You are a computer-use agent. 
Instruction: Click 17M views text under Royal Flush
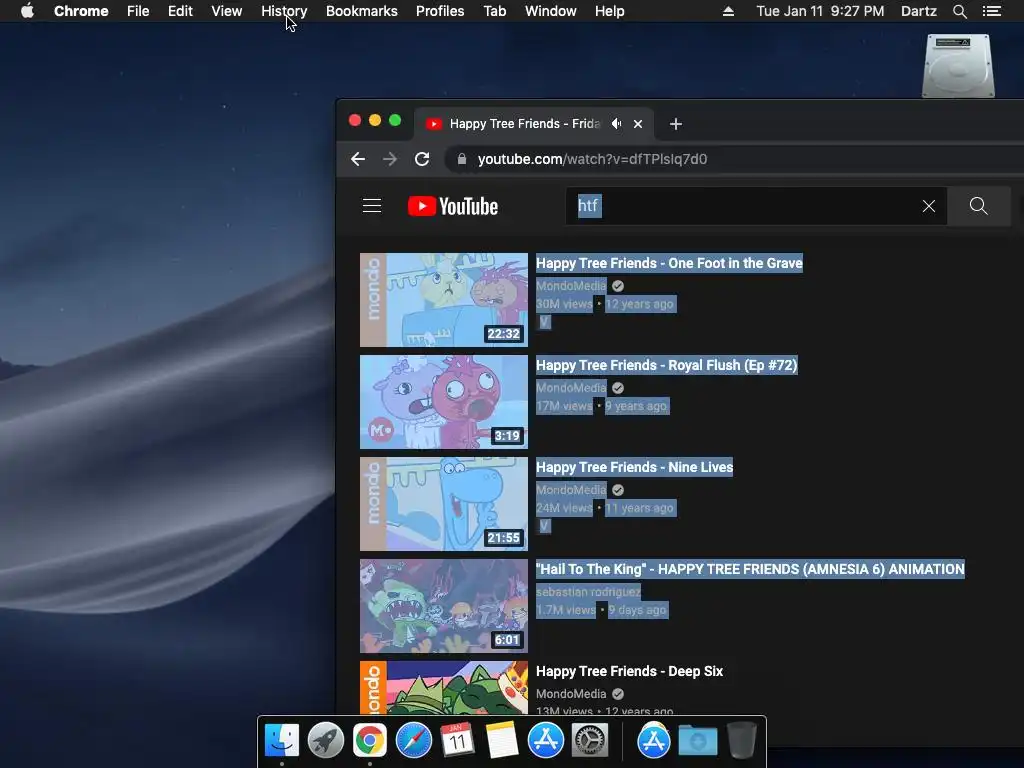point(564,406)
